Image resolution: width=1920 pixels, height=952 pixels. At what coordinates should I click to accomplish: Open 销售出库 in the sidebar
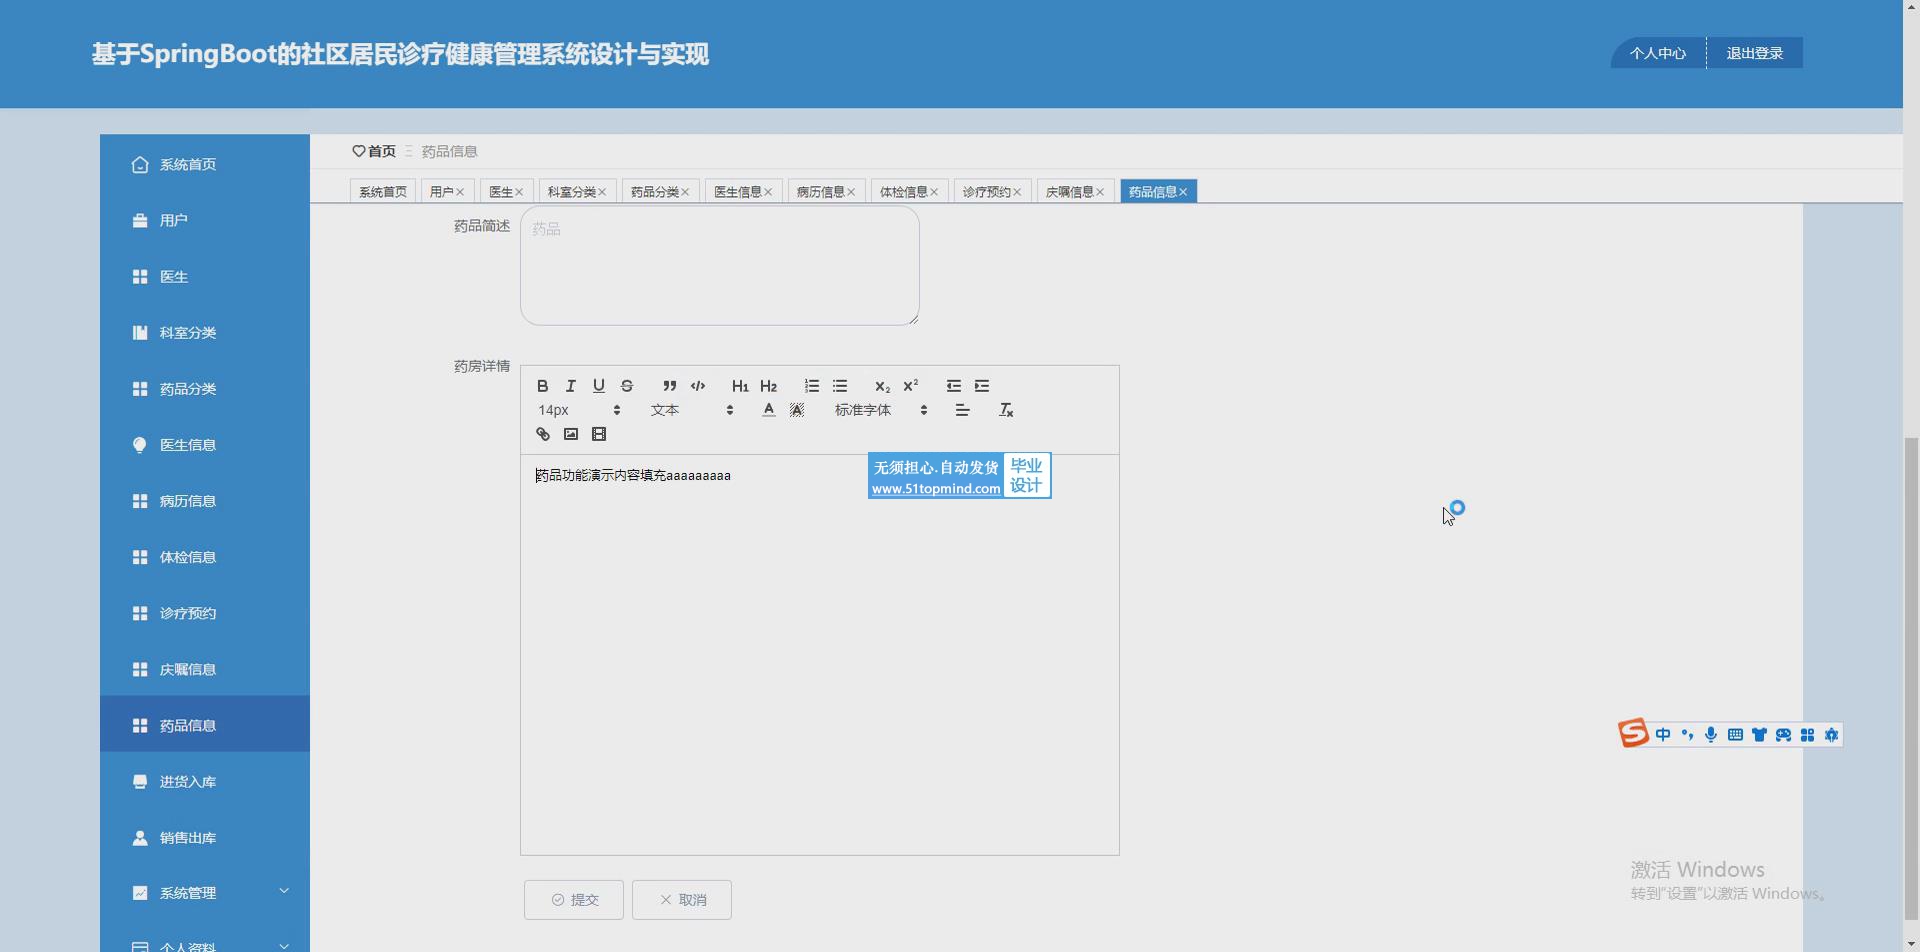(x=205, y=837)
